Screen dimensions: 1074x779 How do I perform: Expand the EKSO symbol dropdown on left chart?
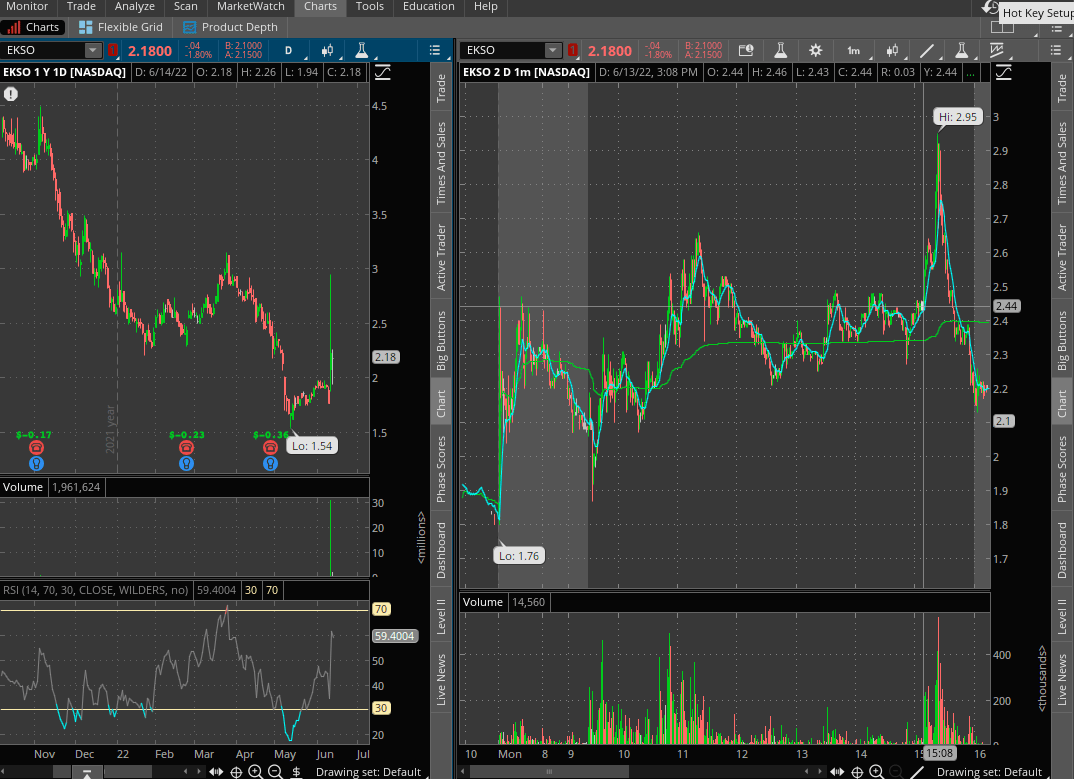(x=93, y=50)
